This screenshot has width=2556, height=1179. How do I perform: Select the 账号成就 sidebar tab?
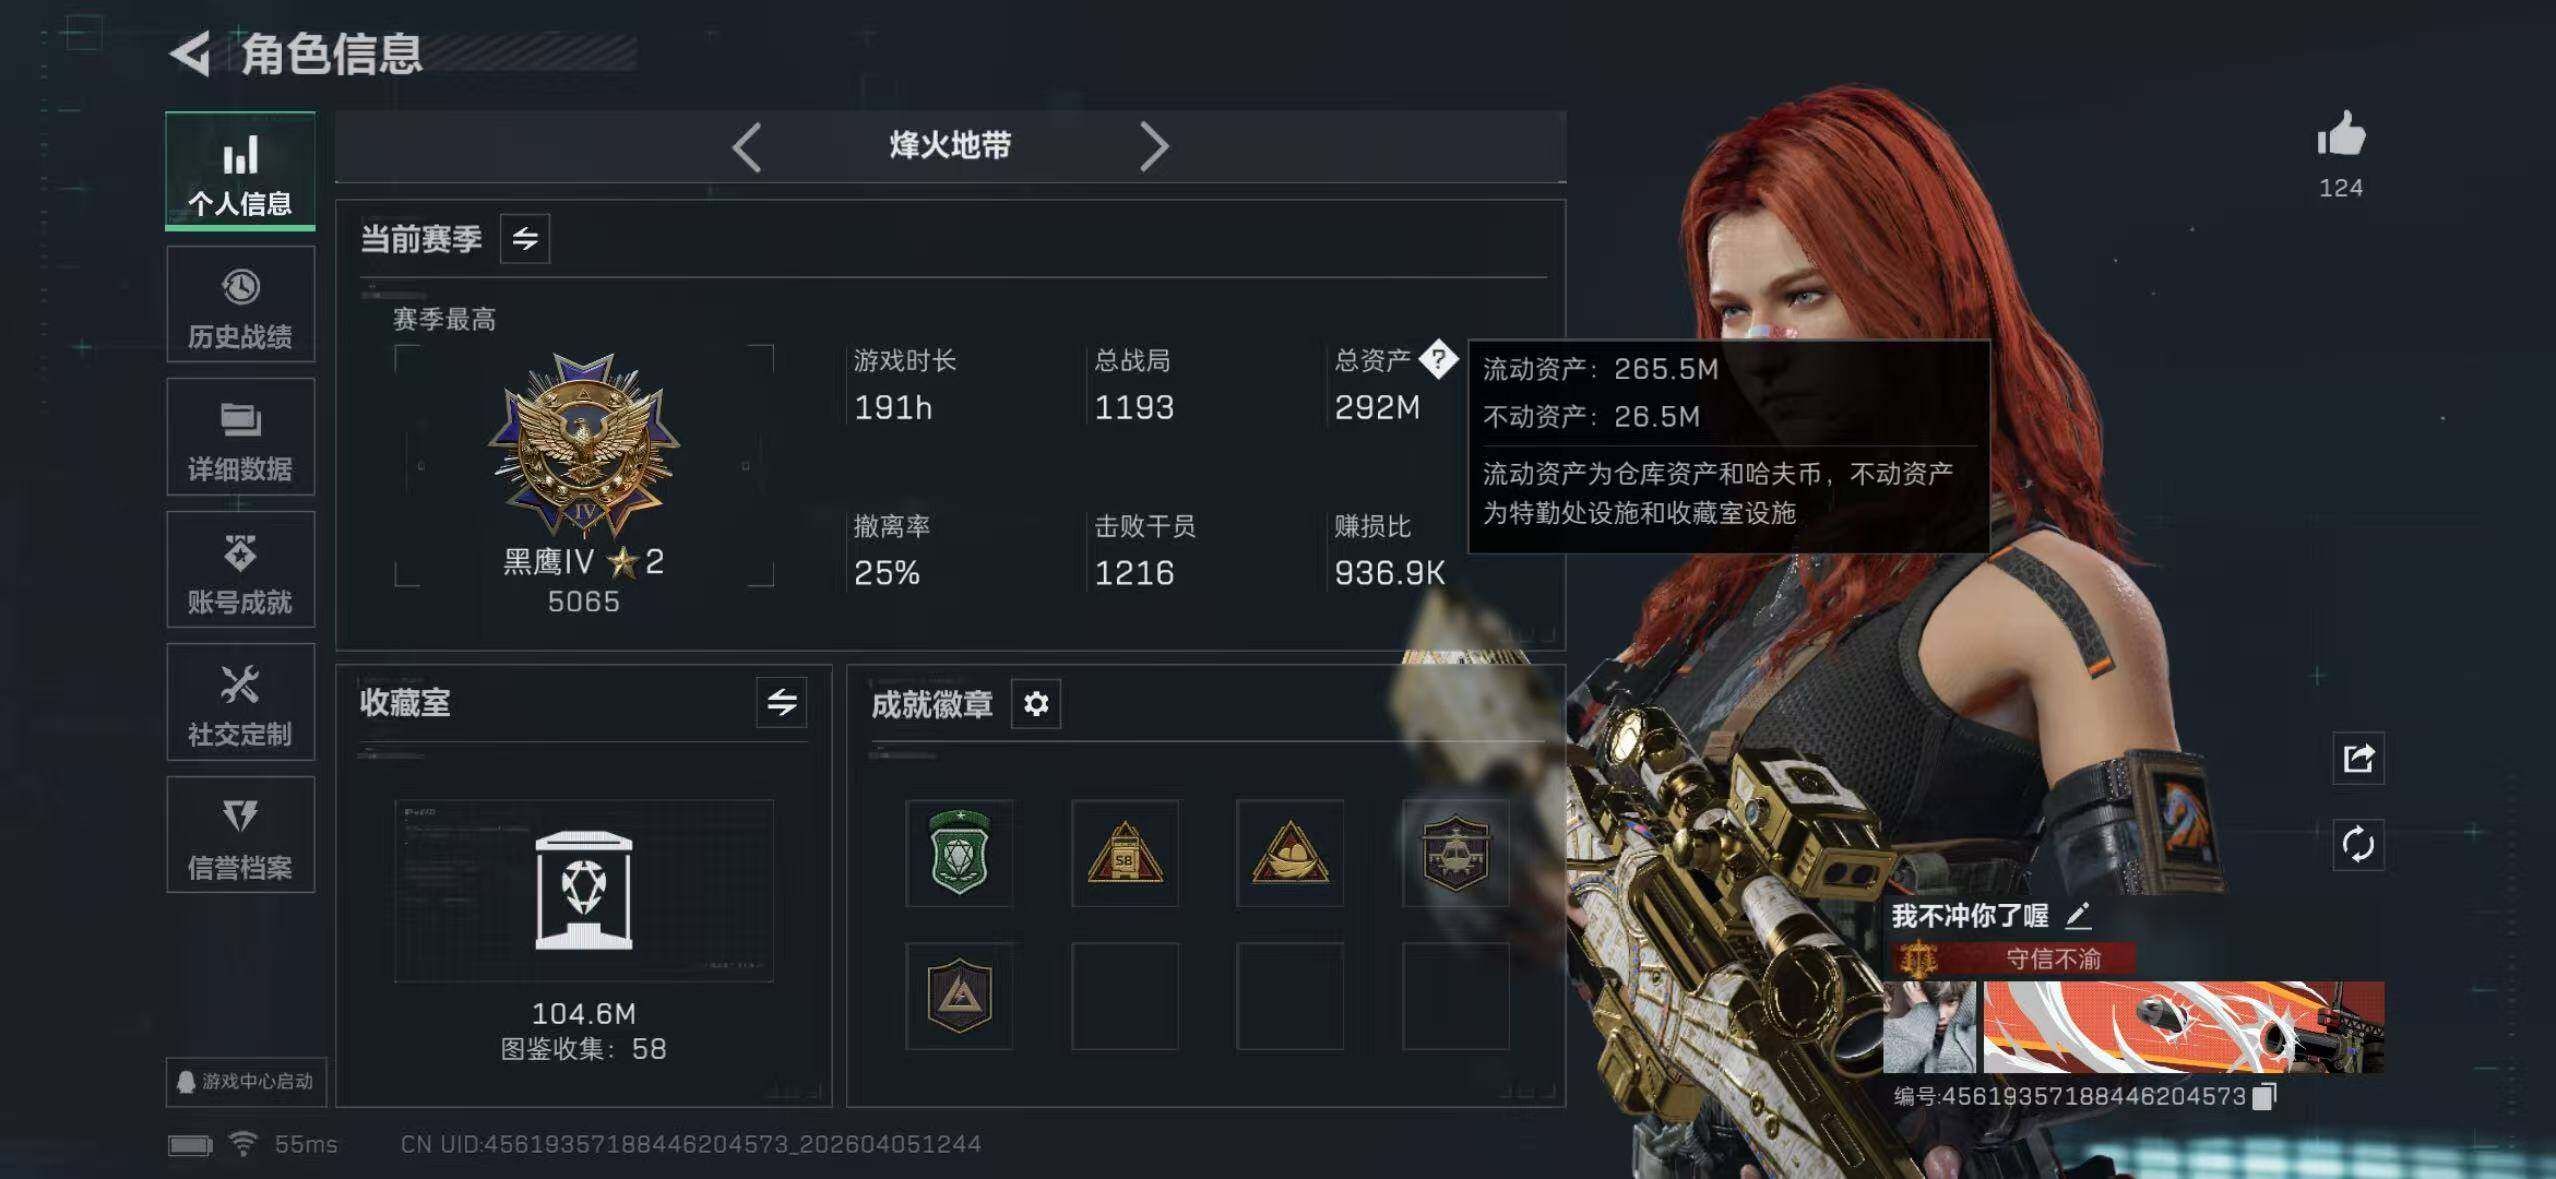pos(240,569)
